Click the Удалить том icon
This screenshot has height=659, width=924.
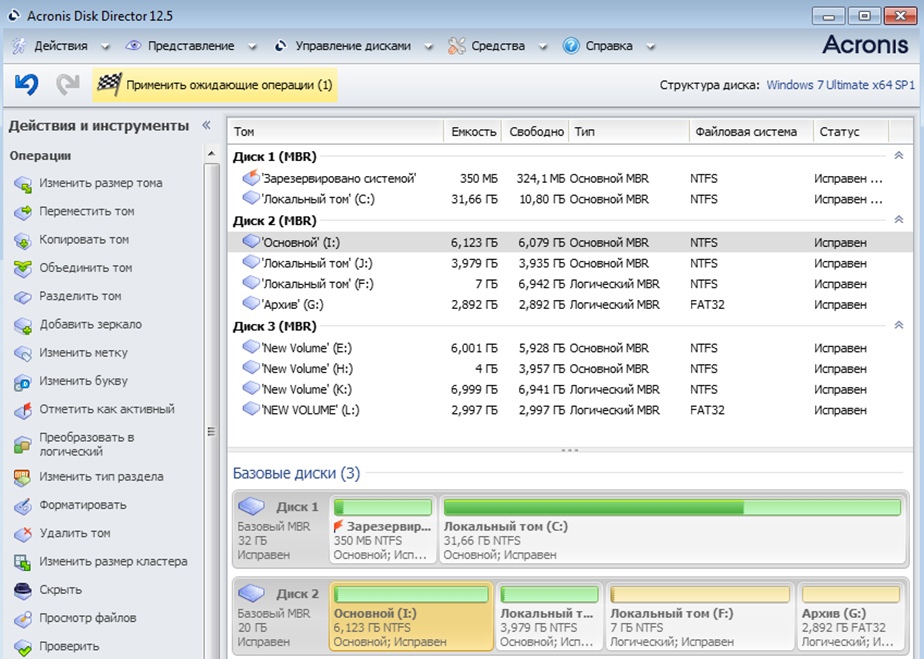coord(22,534)
